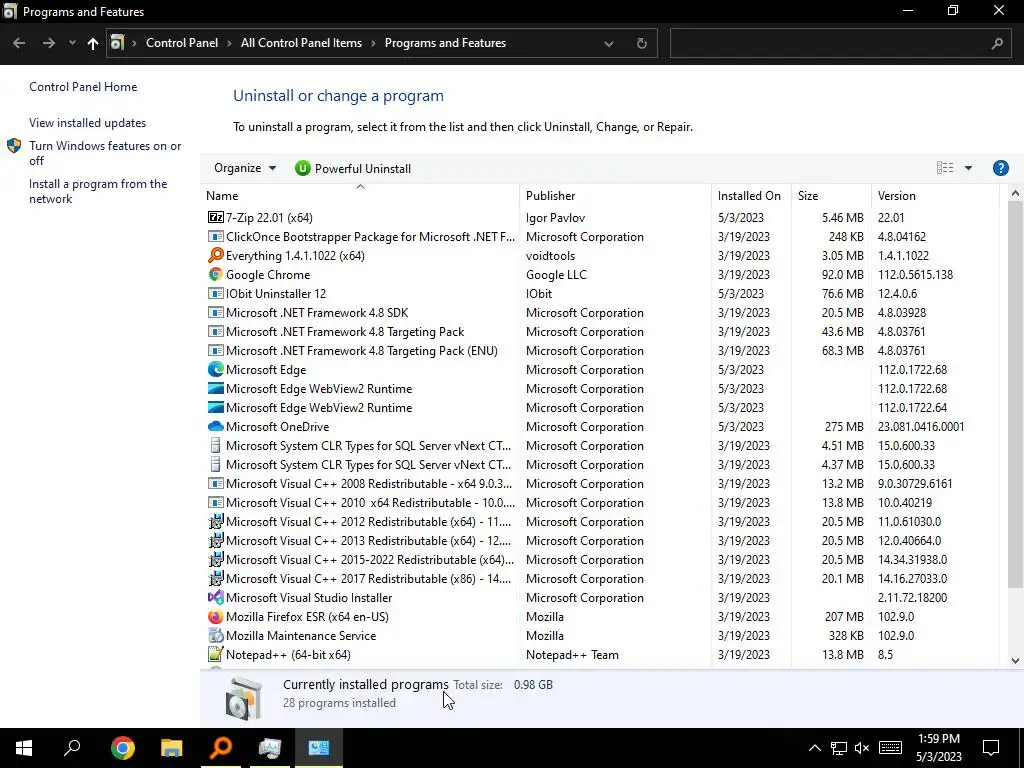Open the notification center icon
This screenshot has width=1024, height=768.
click(x=991, y=748)
